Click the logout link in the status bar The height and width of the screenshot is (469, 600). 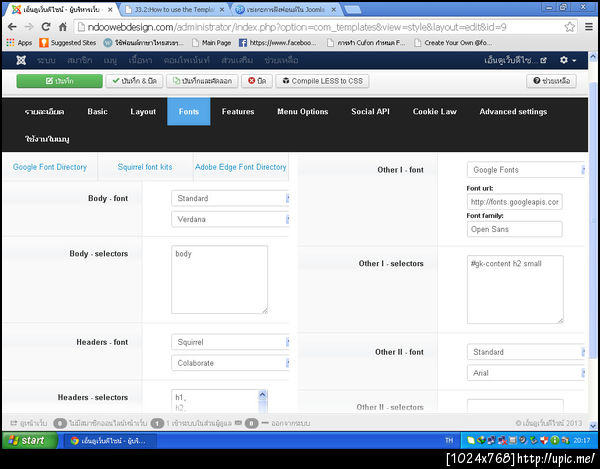tap(286, 423)
